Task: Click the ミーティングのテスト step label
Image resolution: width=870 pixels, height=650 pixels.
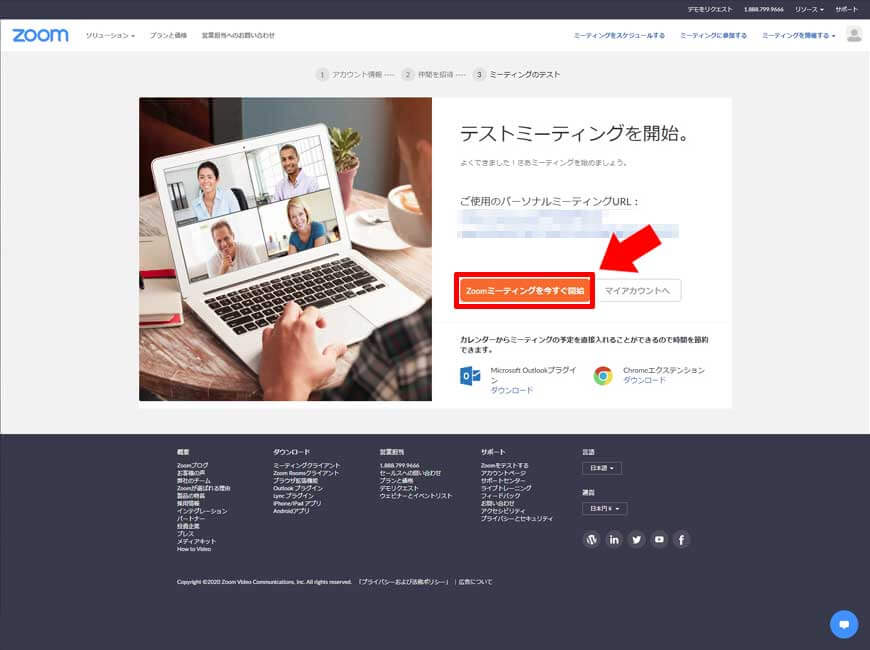Action: 525,74
